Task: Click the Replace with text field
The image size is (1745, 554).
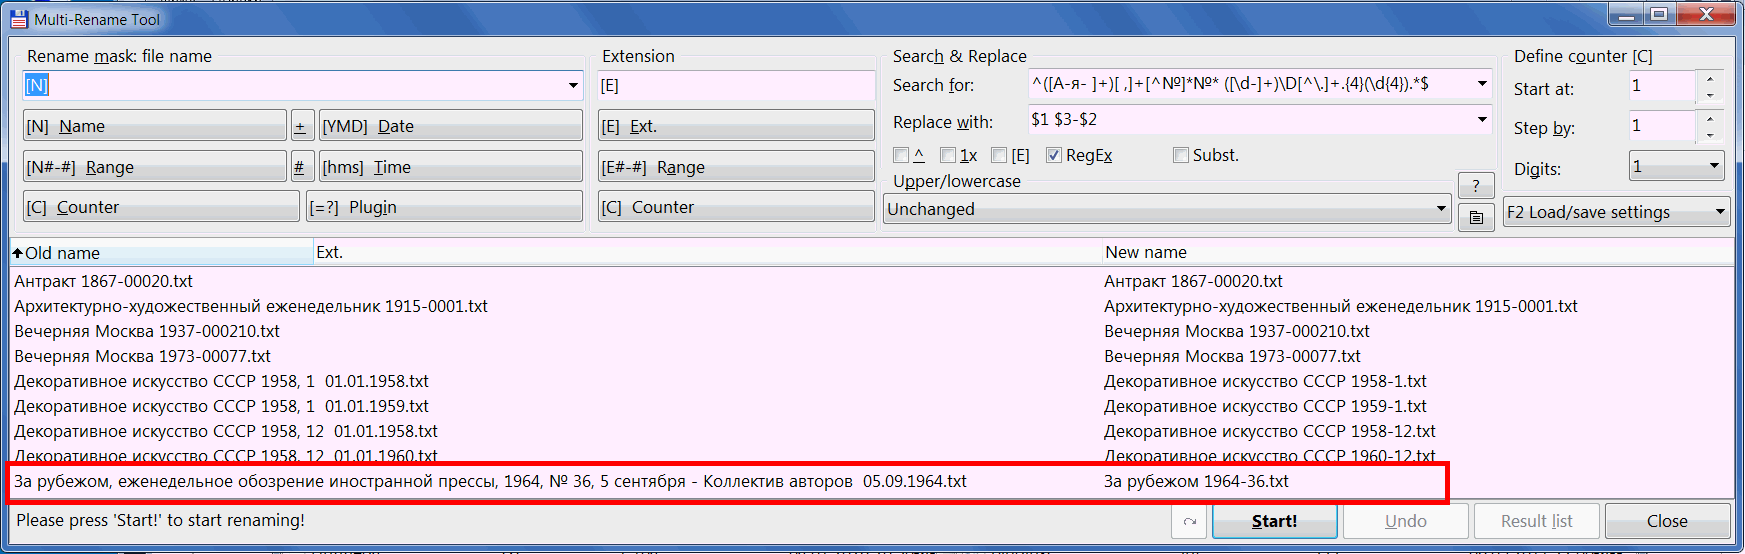Action: pos(1248,120)
